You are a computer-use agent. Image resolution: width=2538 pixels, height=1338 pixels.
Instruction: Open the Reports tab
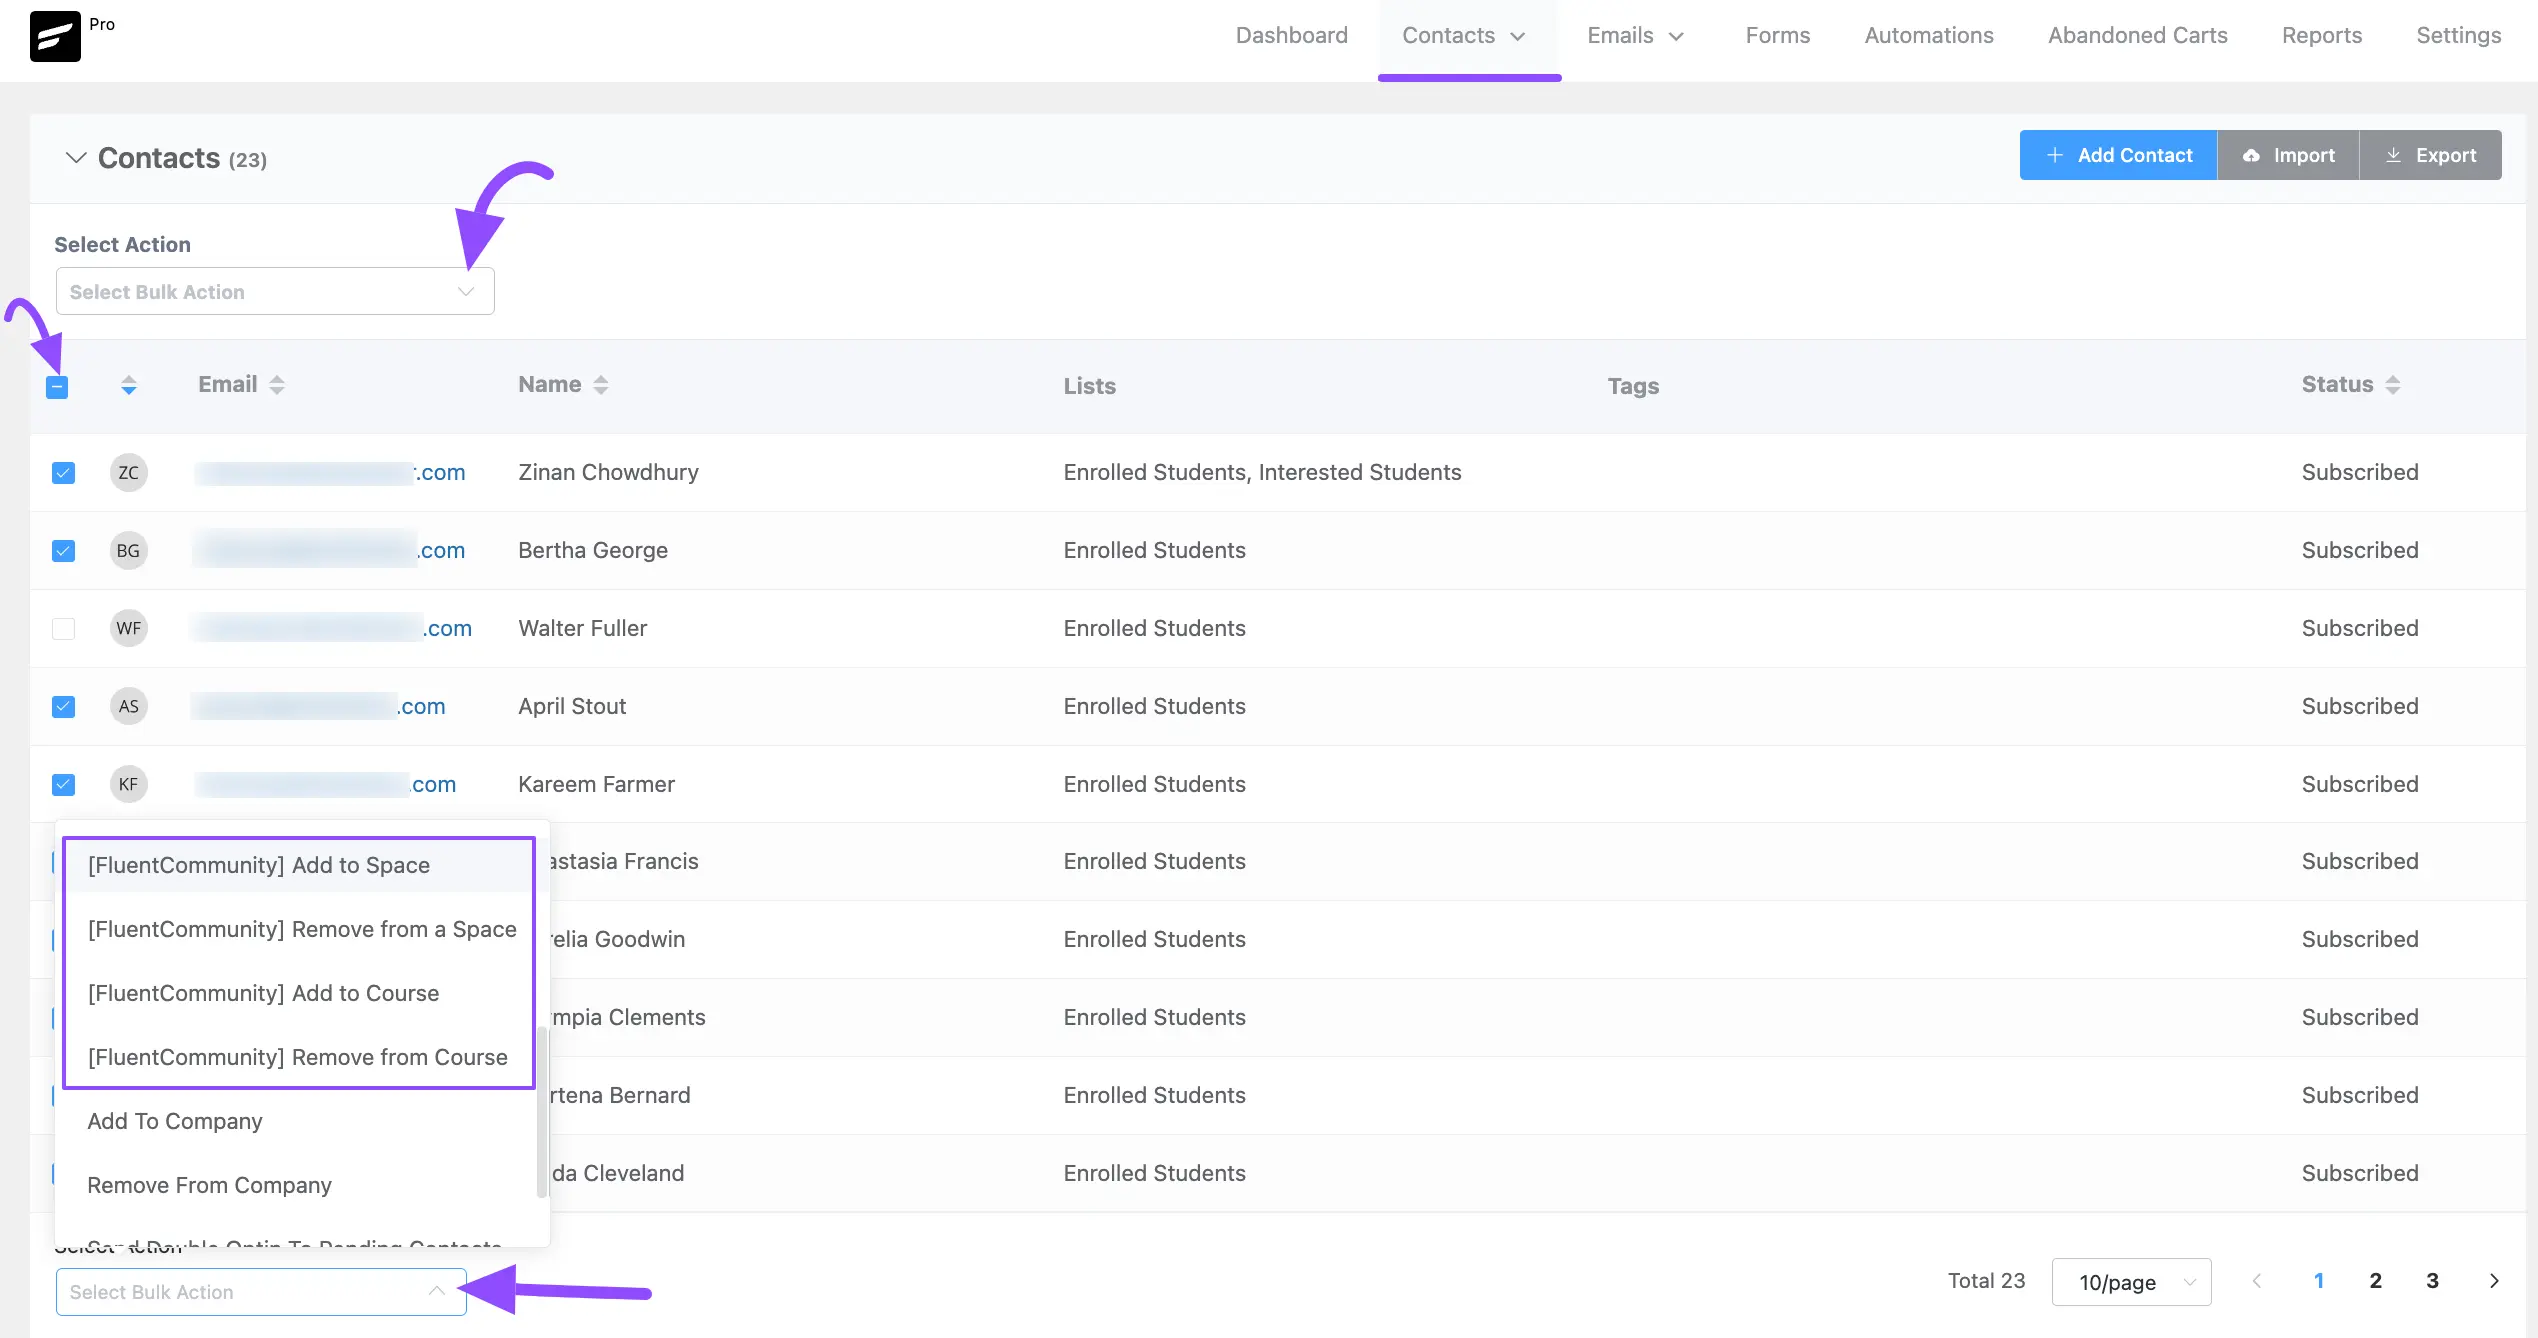(x=2322, y=35)
